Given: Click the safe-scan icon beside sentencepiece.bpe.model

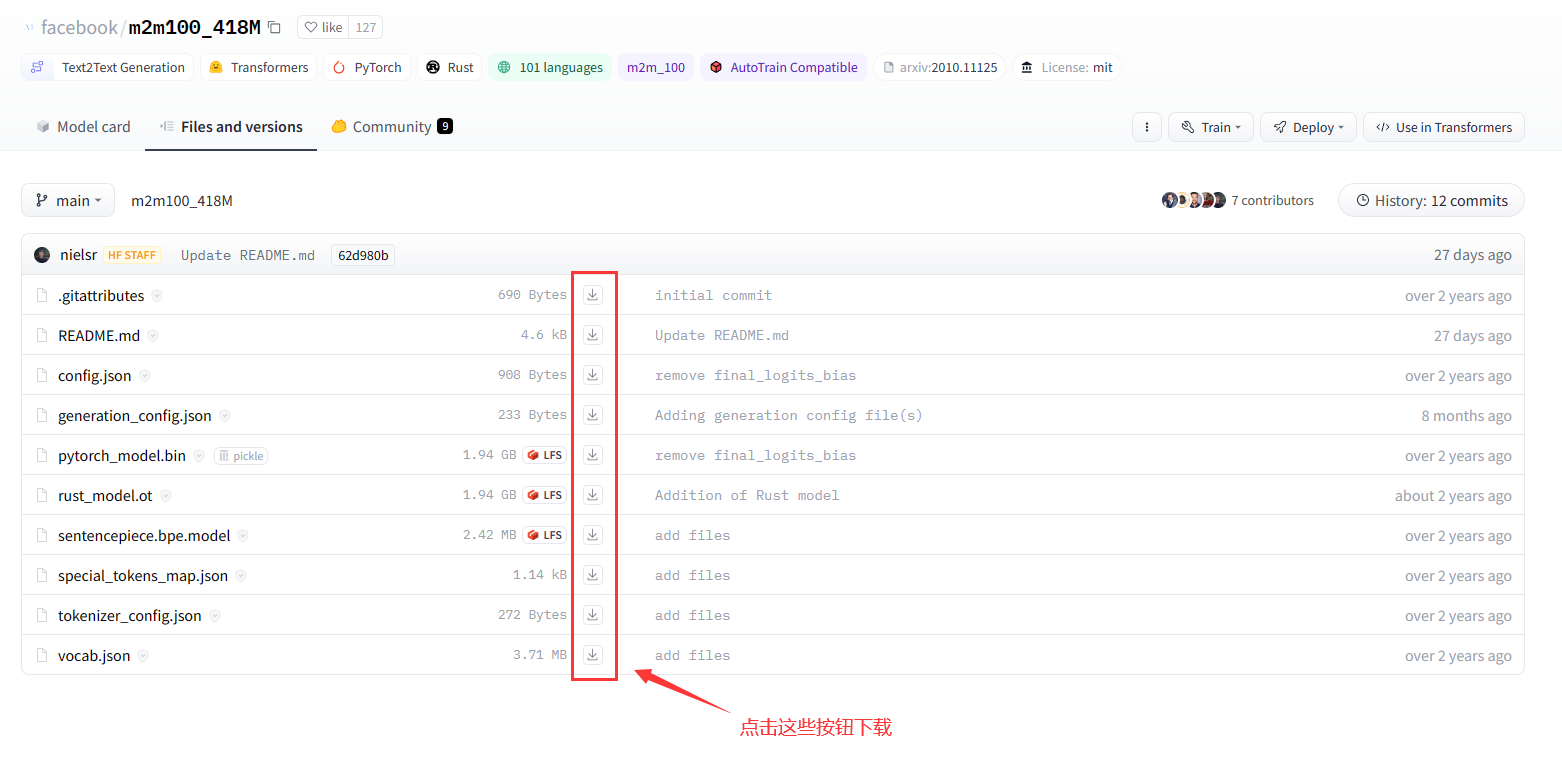Looking at the screenshot, I should (x=243, y=536).
